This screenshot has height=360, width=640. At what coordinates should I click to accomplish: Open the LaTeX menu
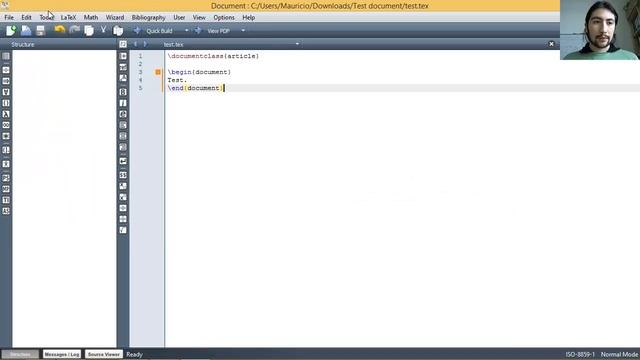69,18
